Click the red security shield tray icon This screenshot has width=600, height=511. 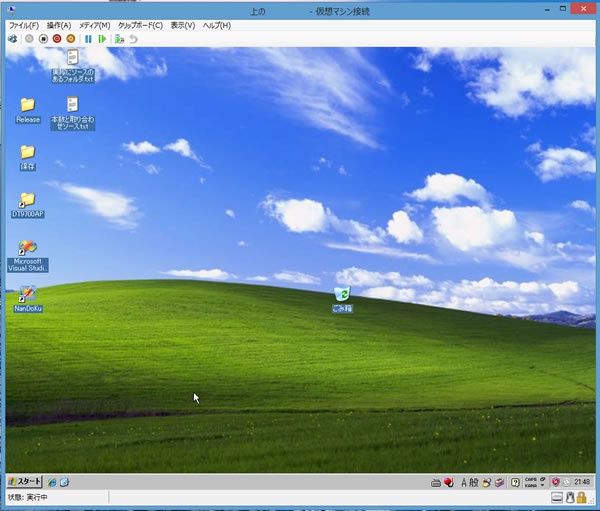556,482
